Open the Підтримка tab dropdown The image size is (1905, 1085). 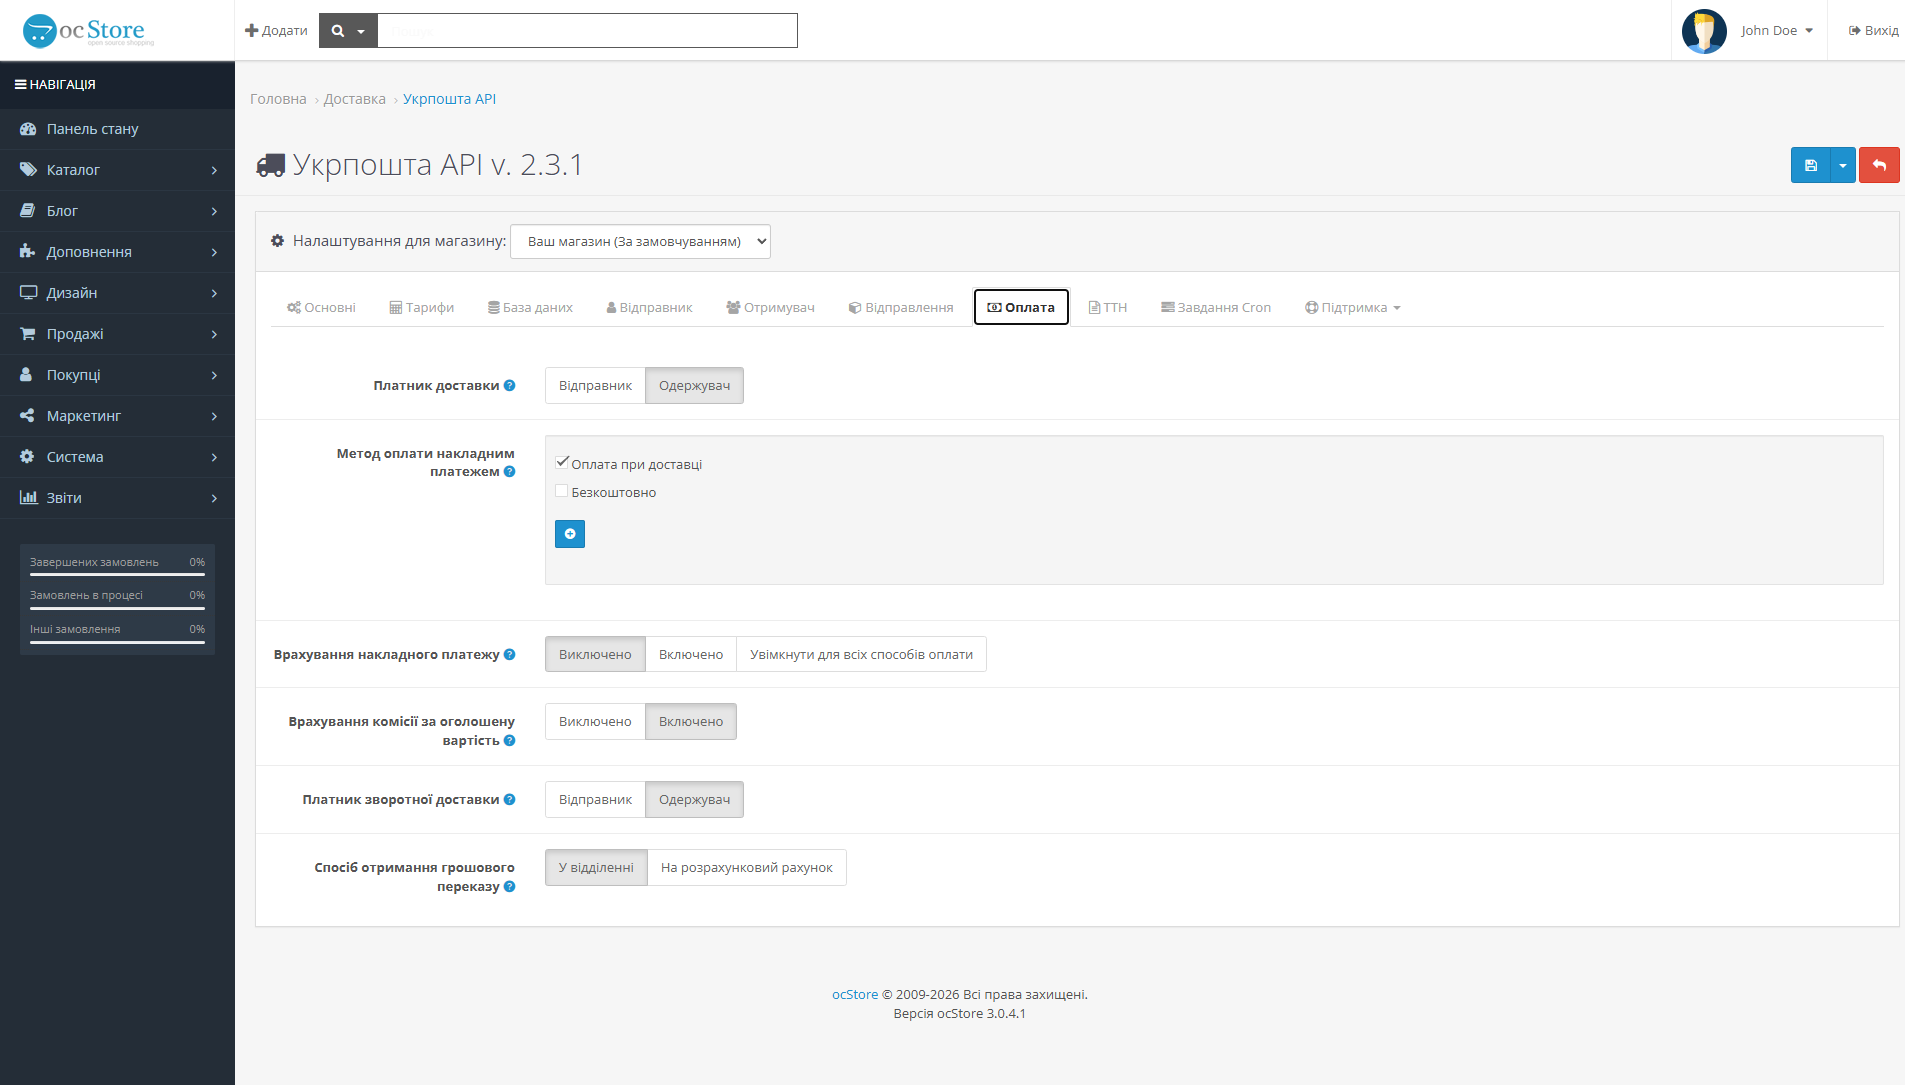(1352, 308)
